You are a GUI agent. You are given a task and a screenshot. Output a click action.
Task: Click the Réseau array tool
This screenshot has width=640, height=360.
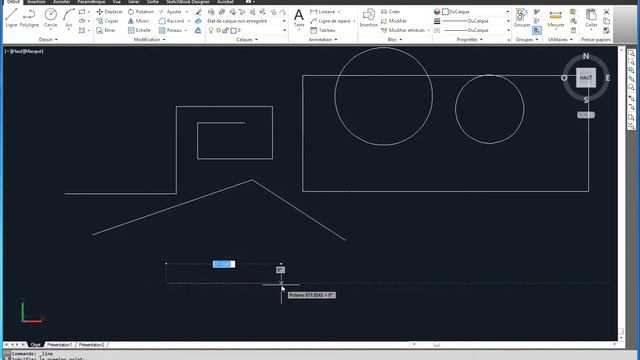click(171, 30)
